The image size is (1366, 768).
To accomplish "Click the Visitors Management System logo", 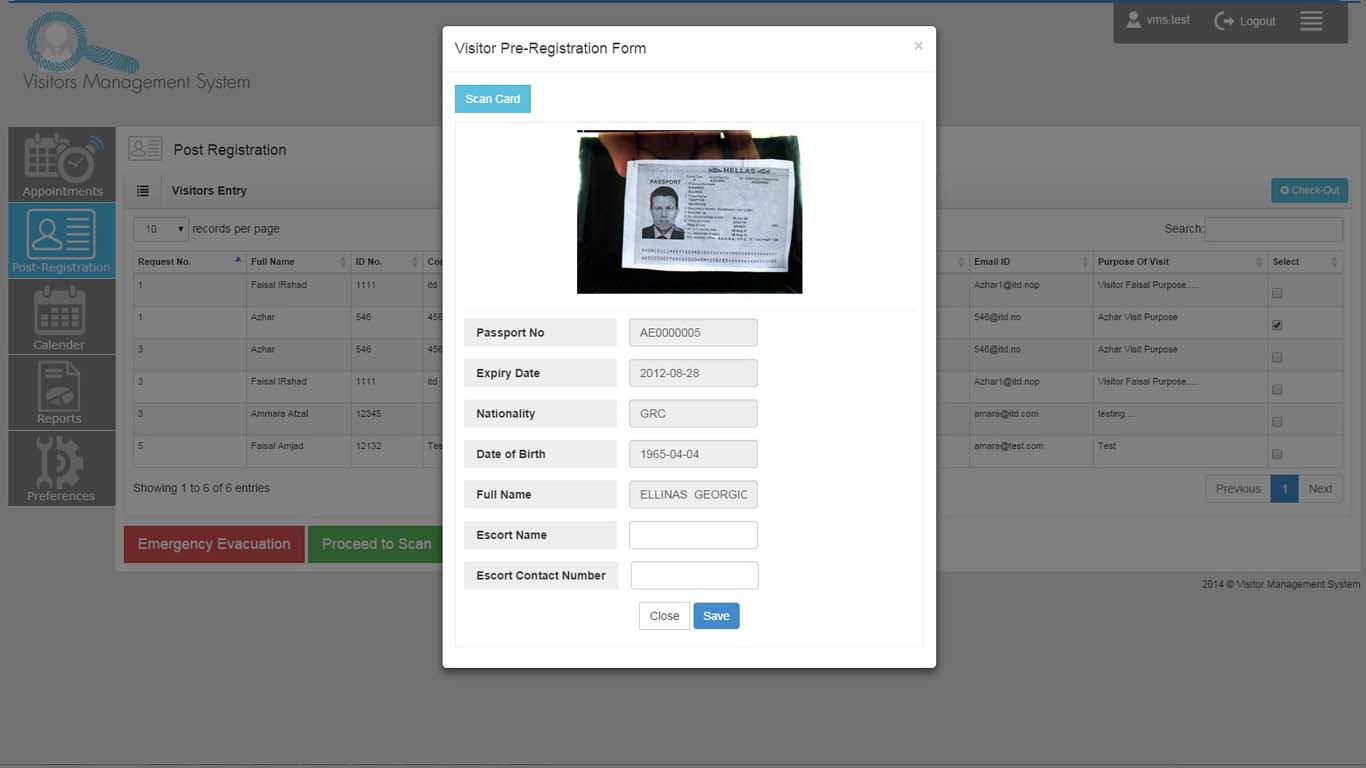I will point(136,52).
